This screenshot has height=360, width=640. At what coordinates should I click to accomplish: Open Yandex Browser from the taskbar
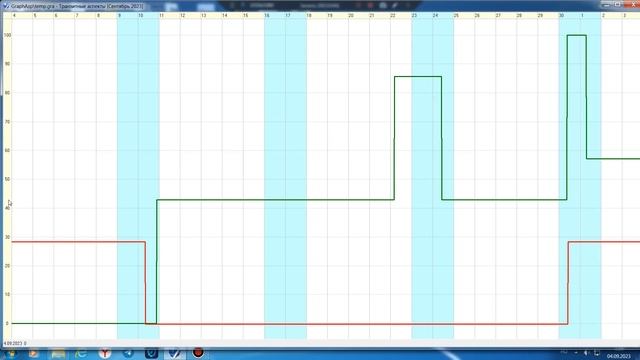point(105,353)
